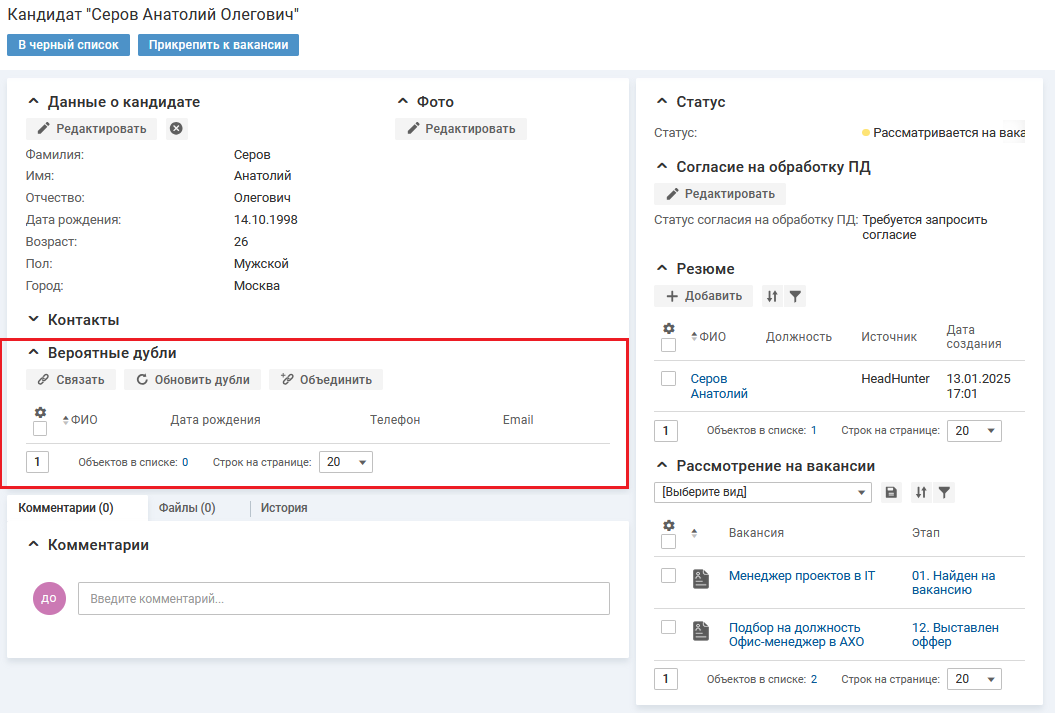
Task: Open rows-per-page dropdown in the duplicates list
Action: (x=345, y=462)
